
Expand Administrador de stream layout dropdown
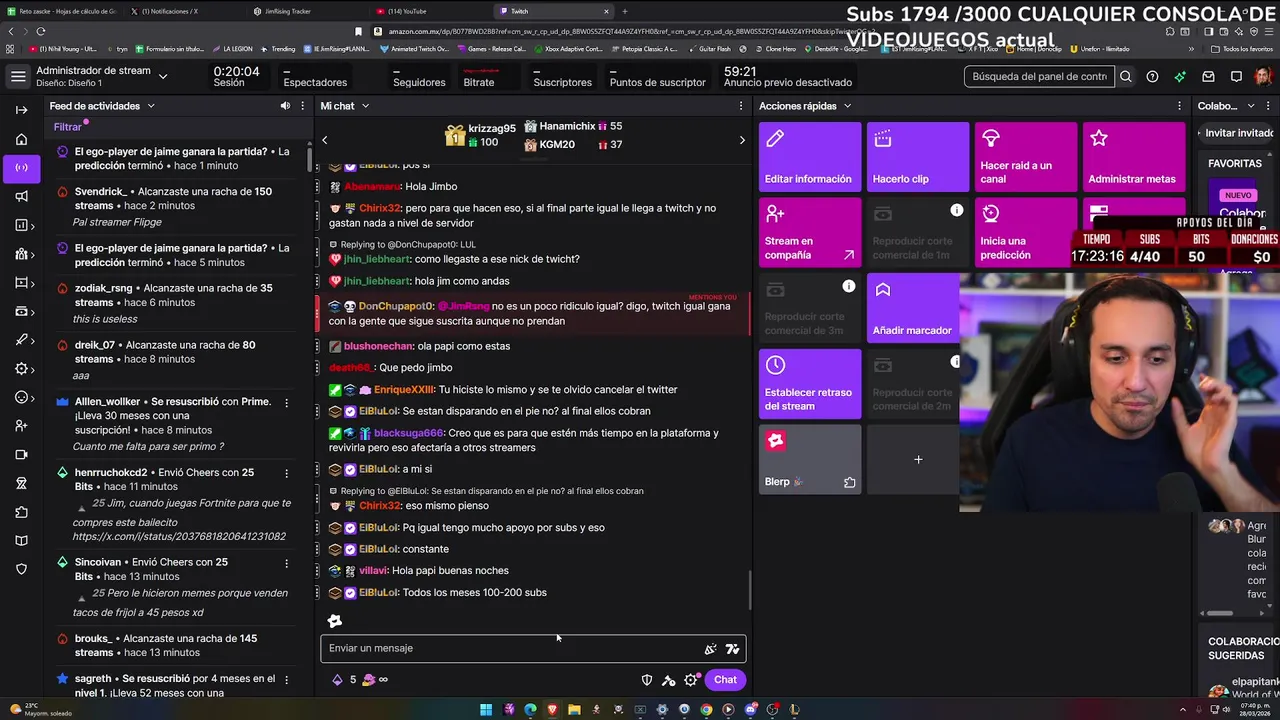(x=163, y=76)
